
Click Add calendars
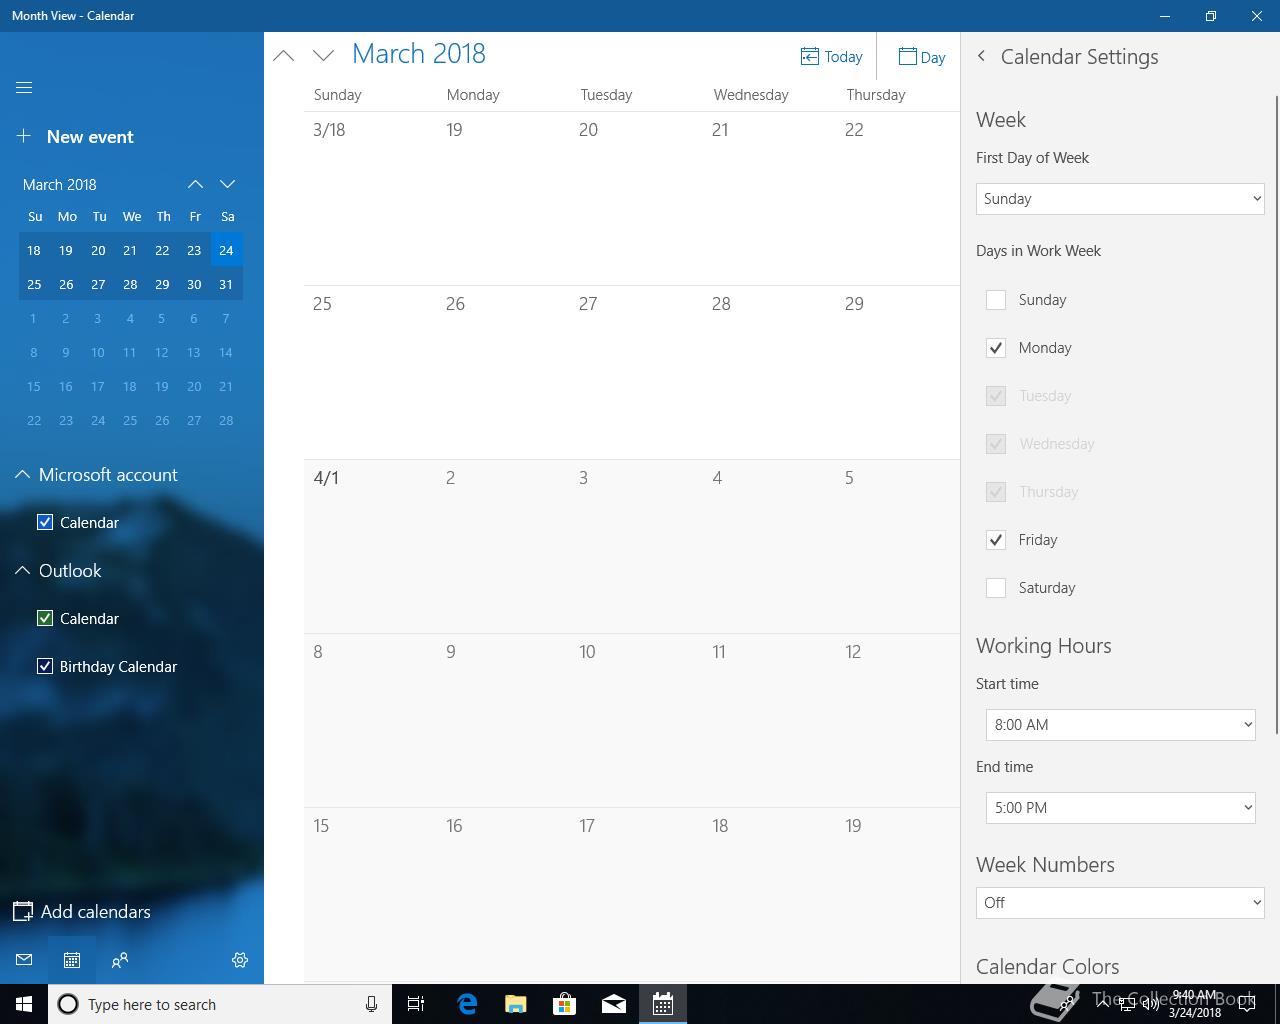82,912
